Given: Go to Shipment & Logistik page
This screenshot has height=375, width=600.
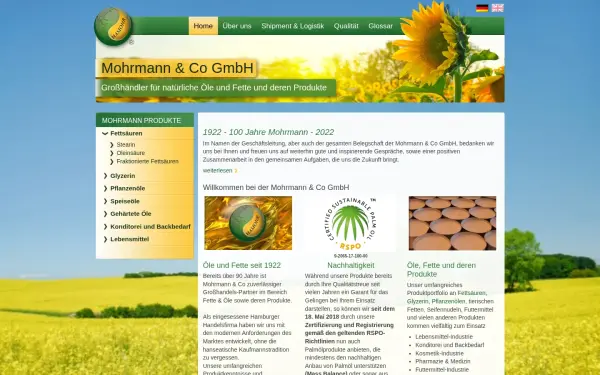Looking at the screenshot, I should point(293,26).
